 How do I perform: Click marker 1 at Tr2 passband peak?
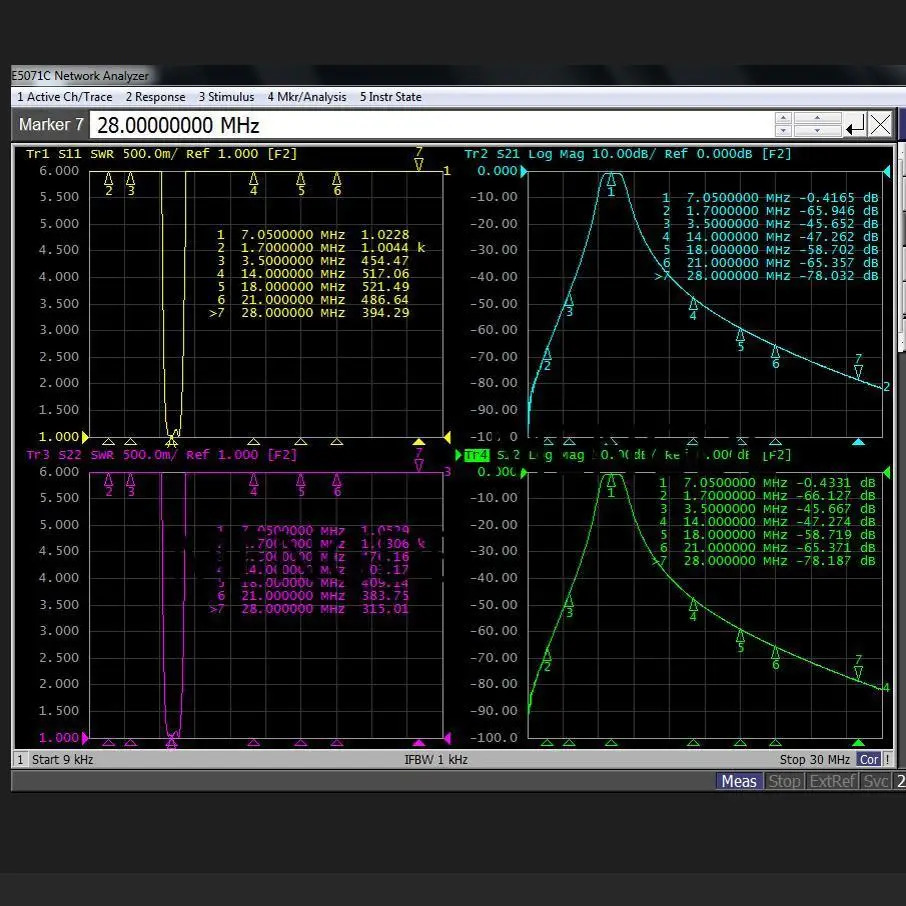click(611, 184)
